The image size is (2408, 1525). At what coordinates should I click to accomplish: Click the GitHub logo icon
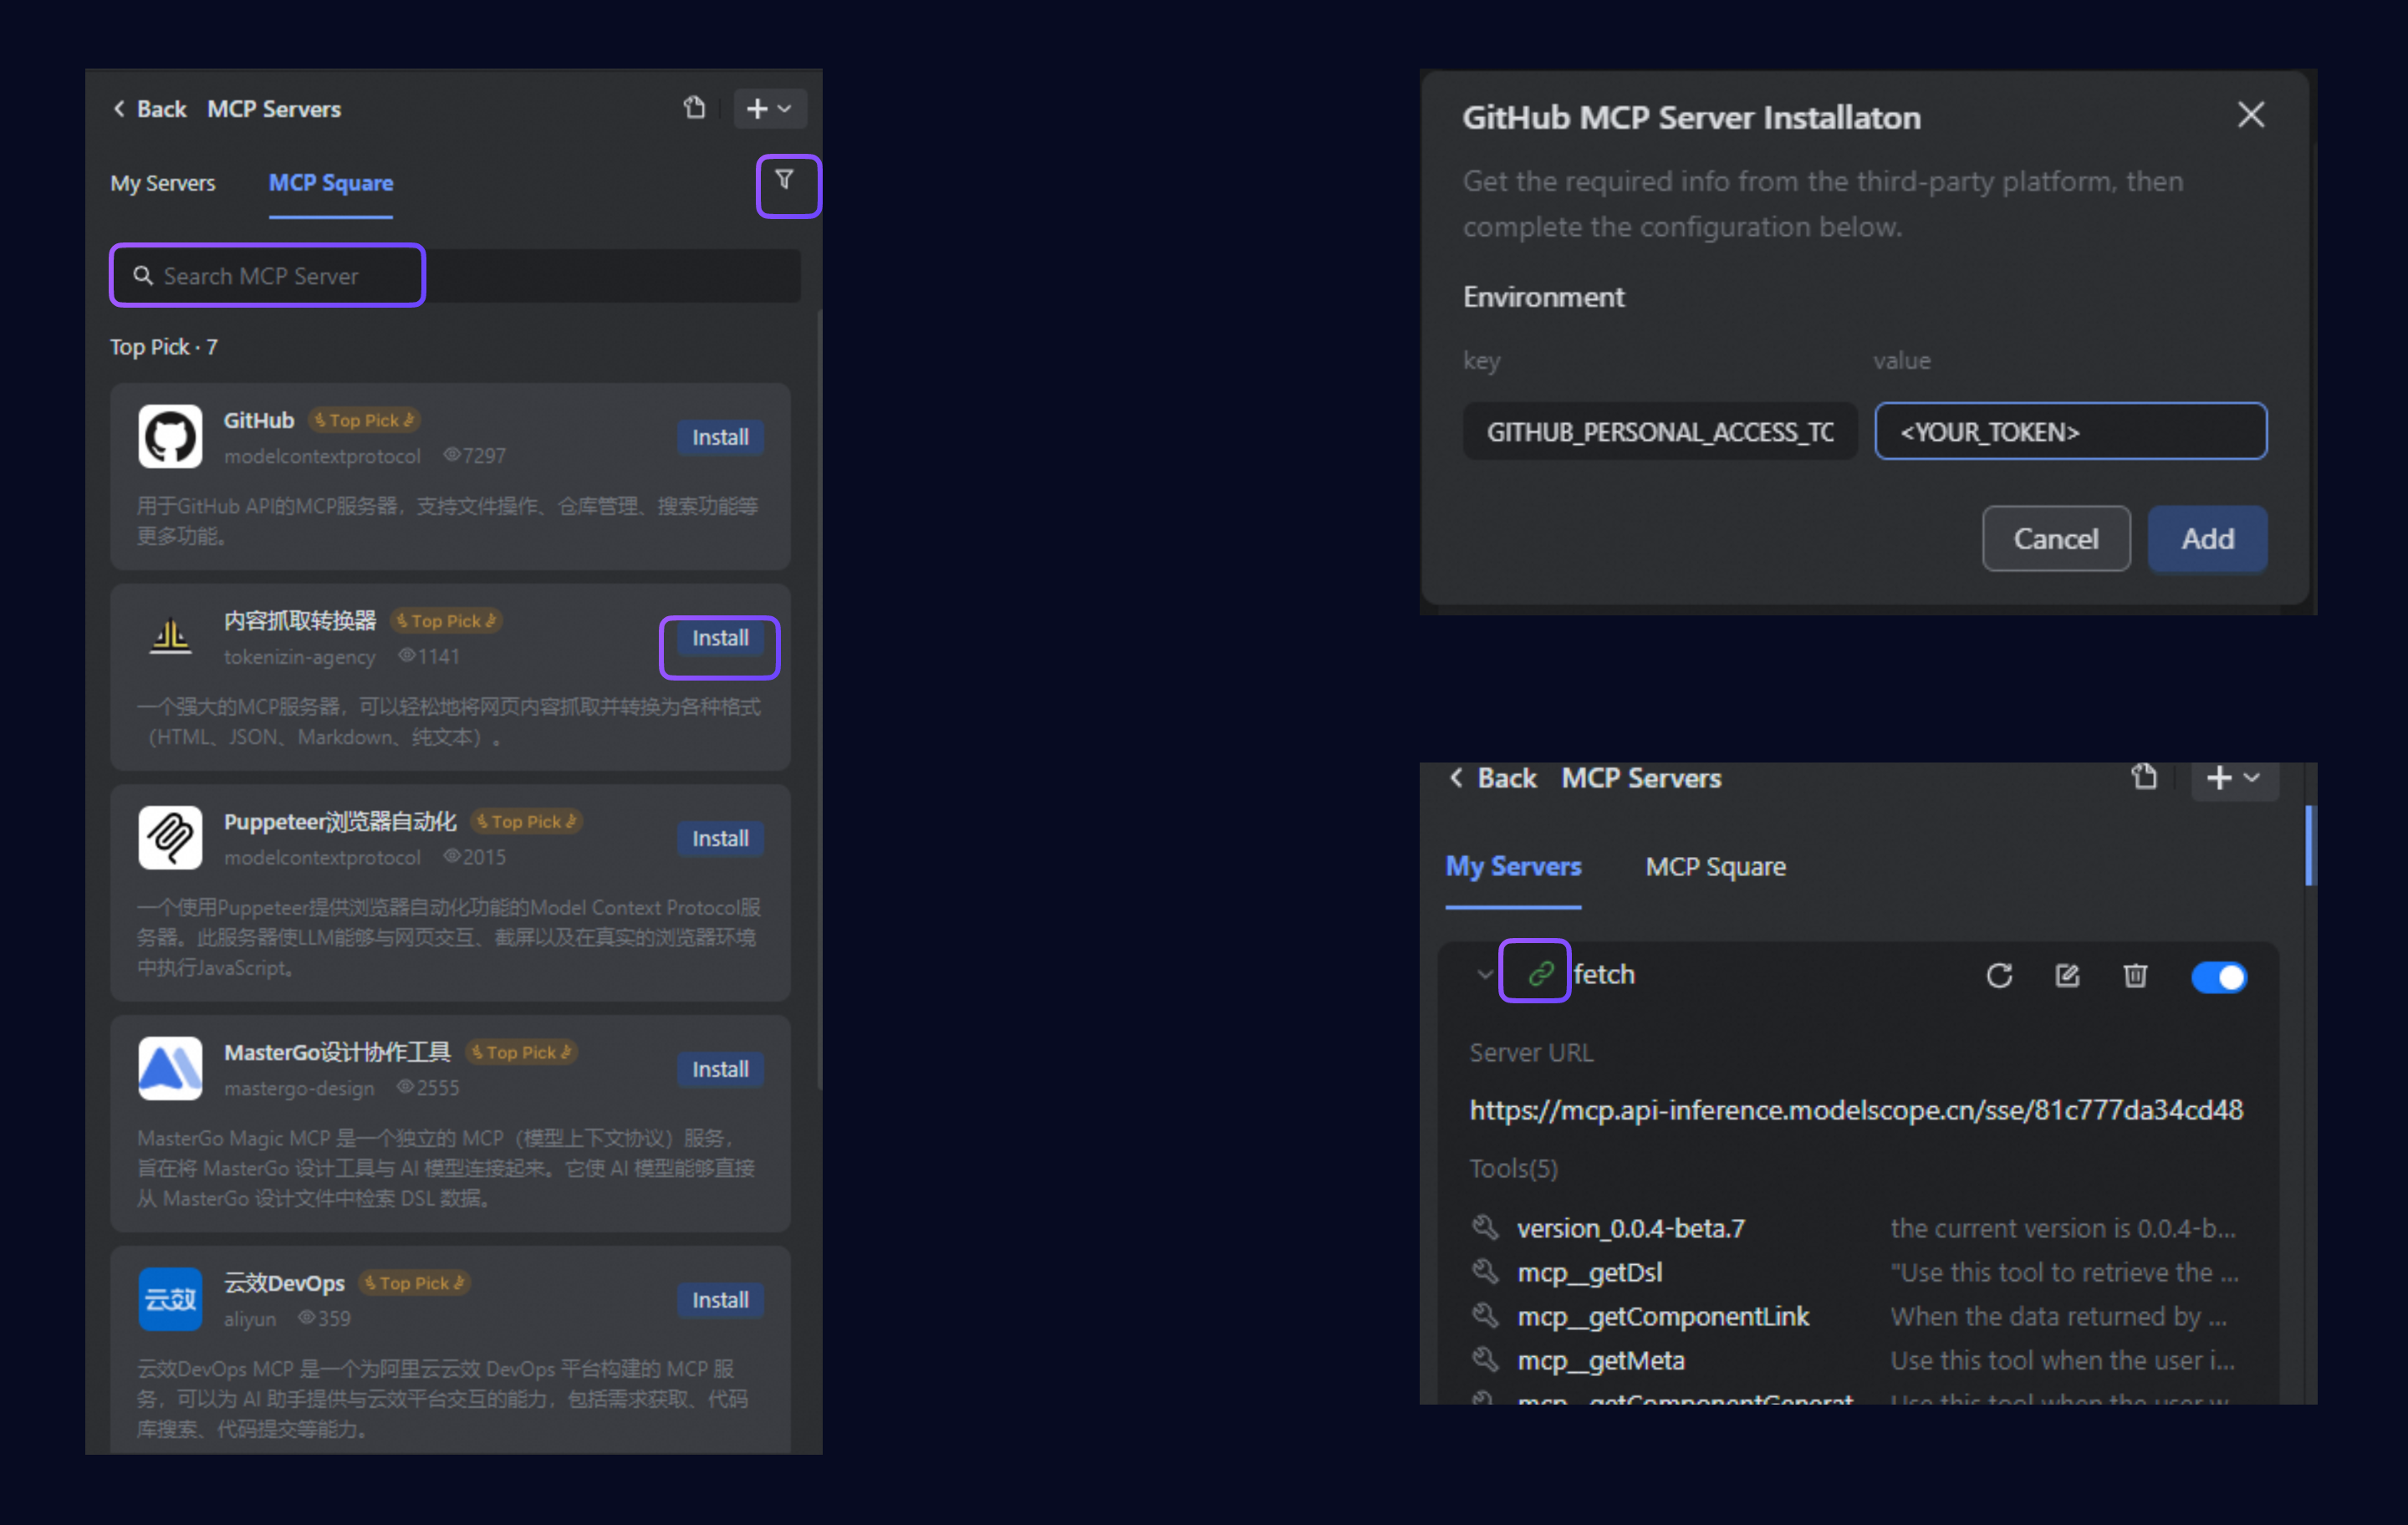click(170, 437)
